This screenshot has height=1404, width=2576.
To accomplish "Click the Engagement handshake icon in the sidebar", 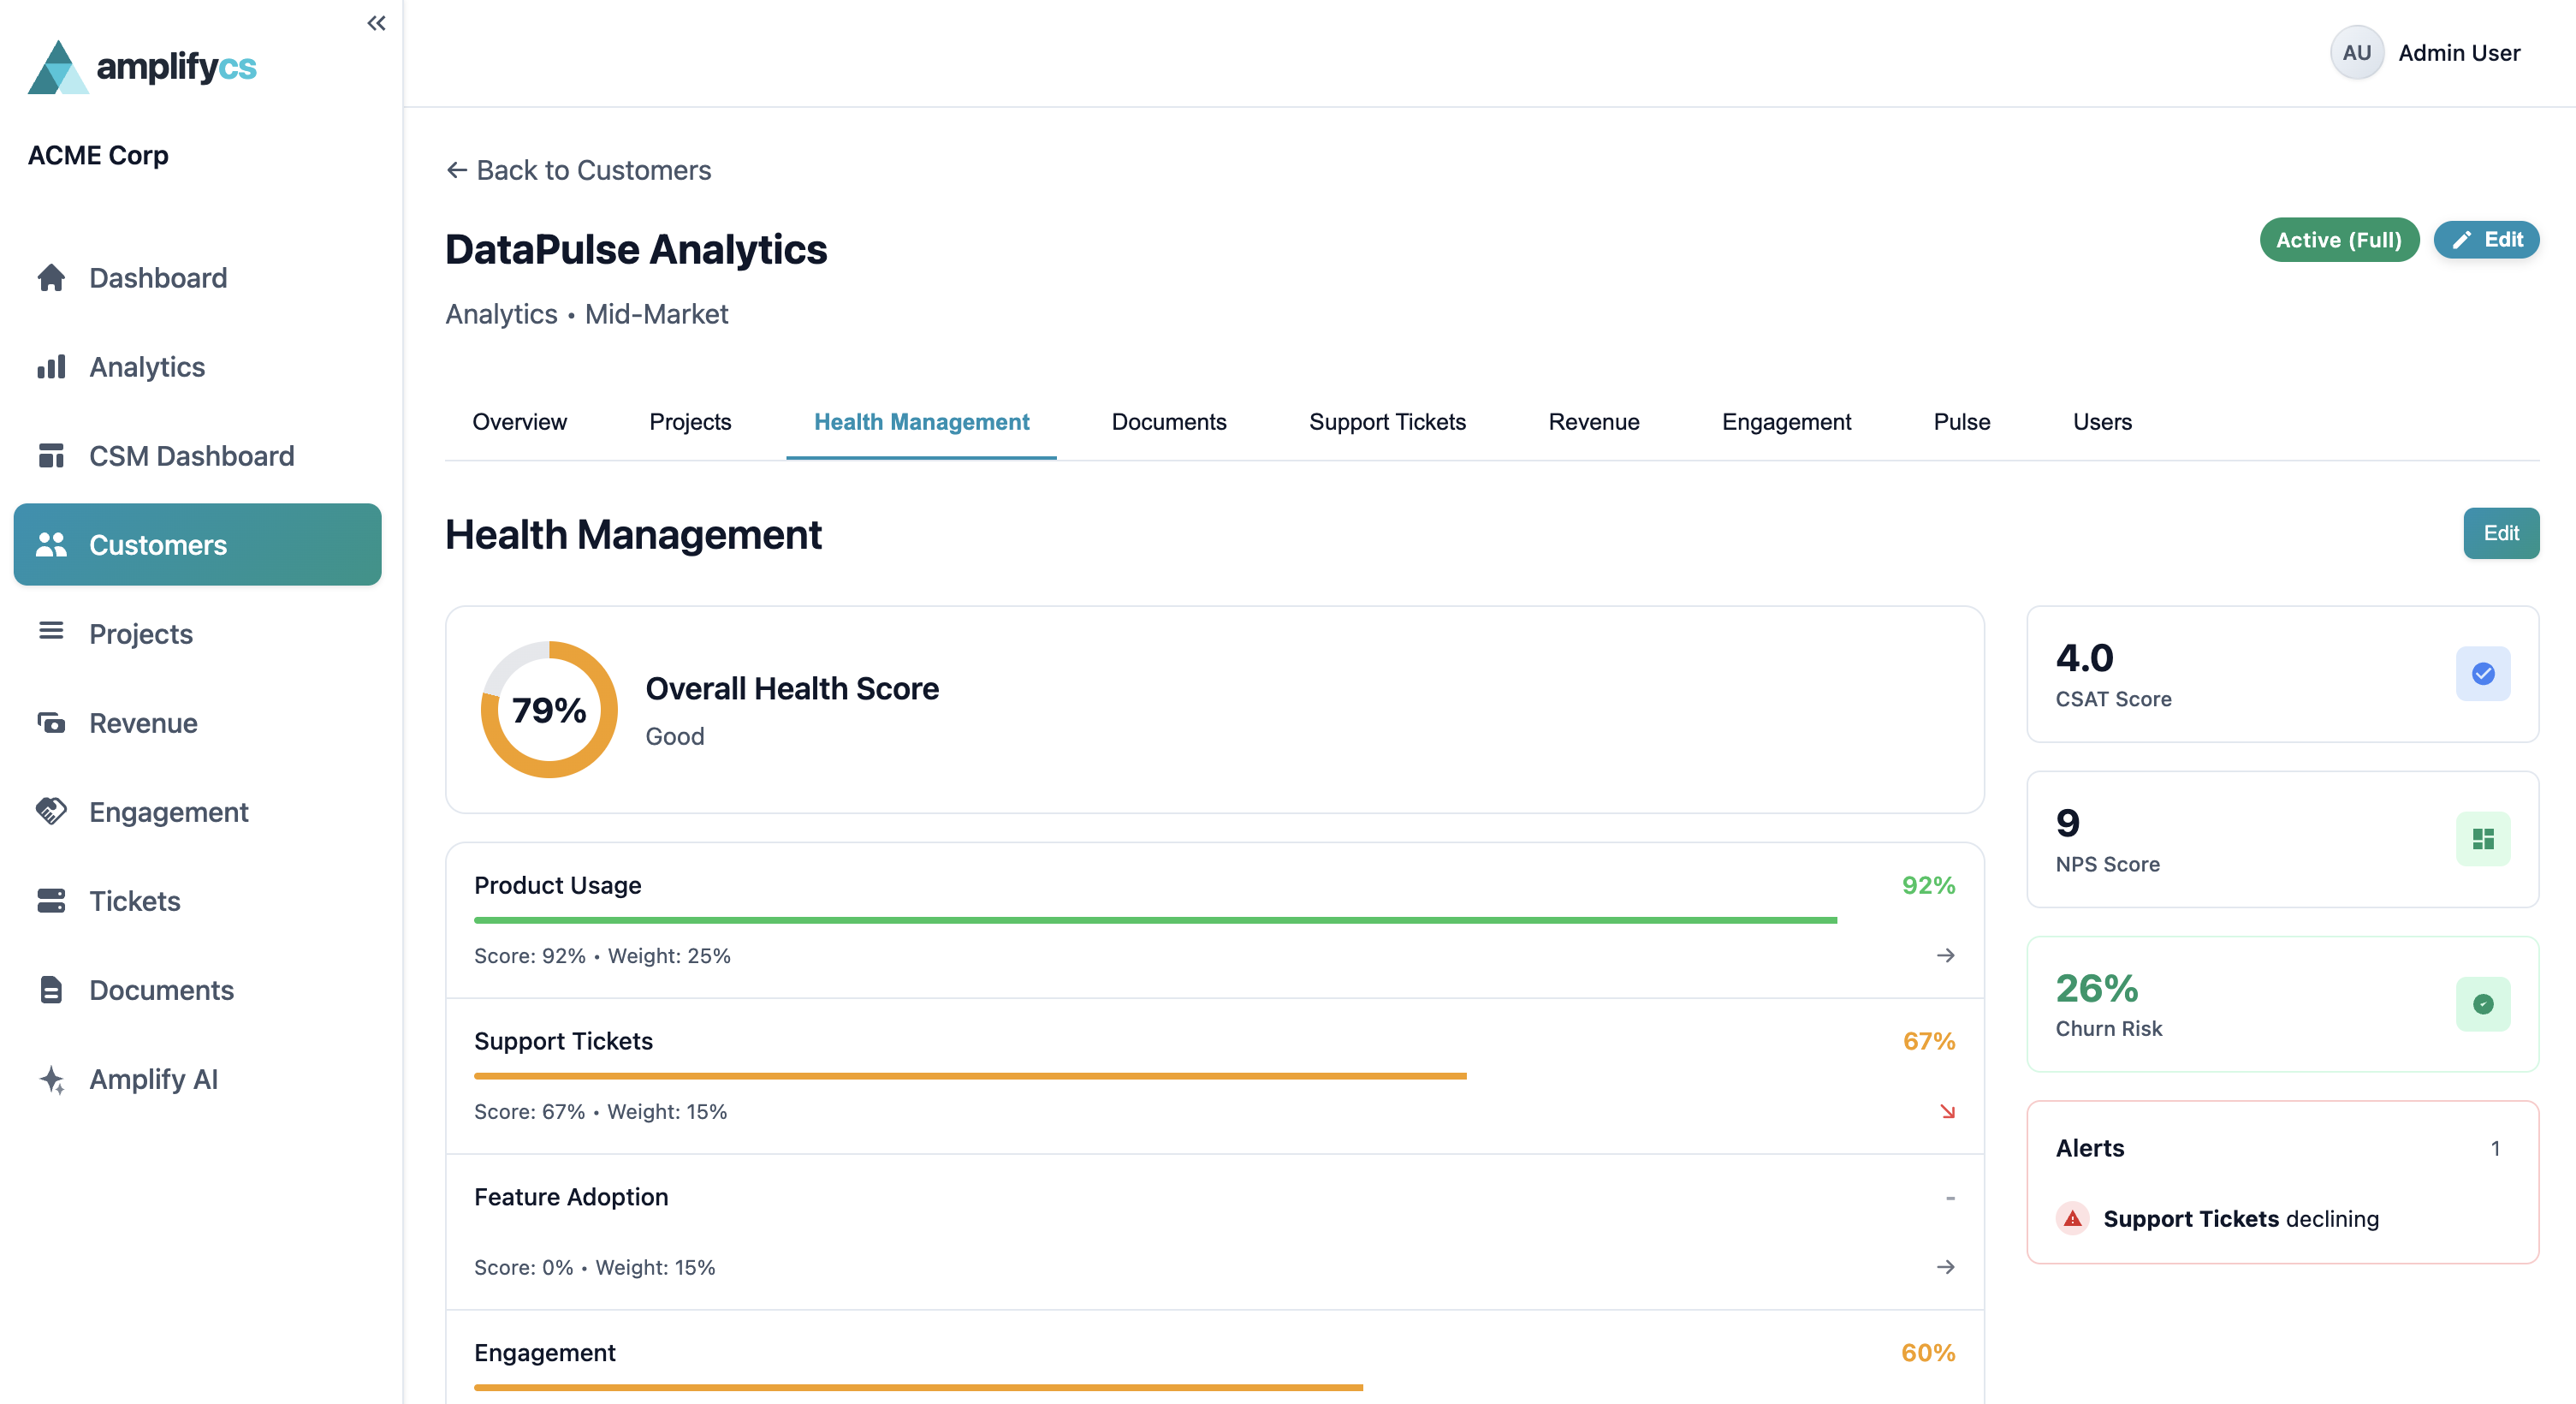I will coord(52,811).
